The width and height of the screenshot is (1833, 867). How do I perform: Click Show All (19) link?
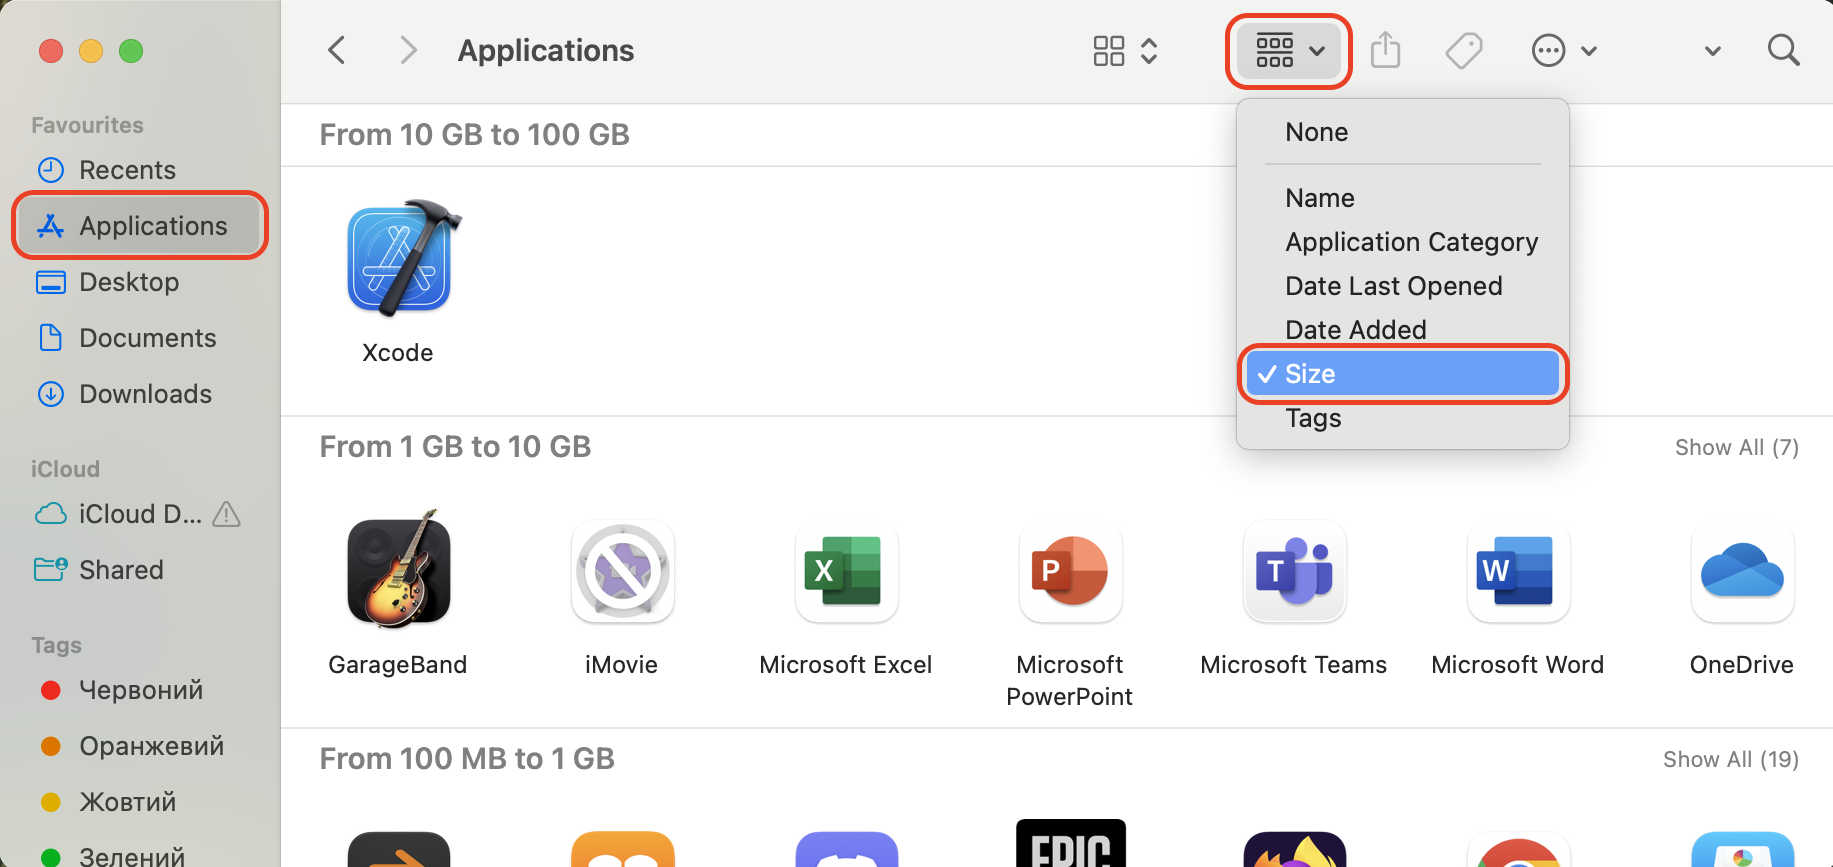pyautogui.click(x=1731, y=759)
